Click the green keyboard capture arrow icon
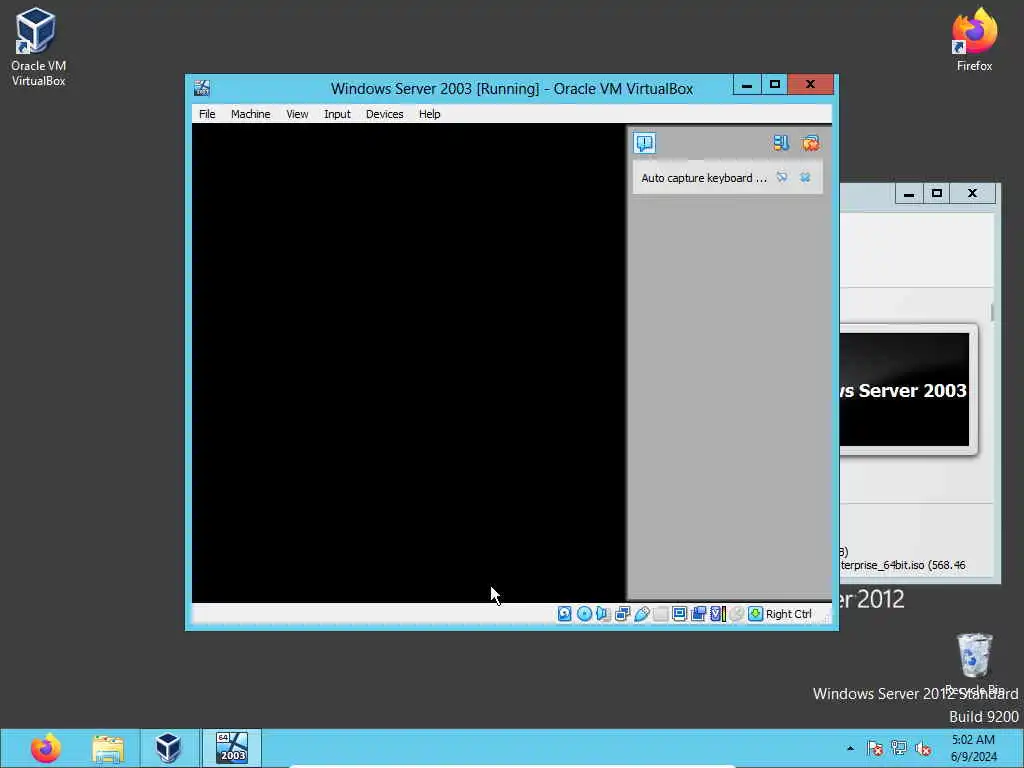Viewport: 1024px width, 768px height. click(756, 614)
